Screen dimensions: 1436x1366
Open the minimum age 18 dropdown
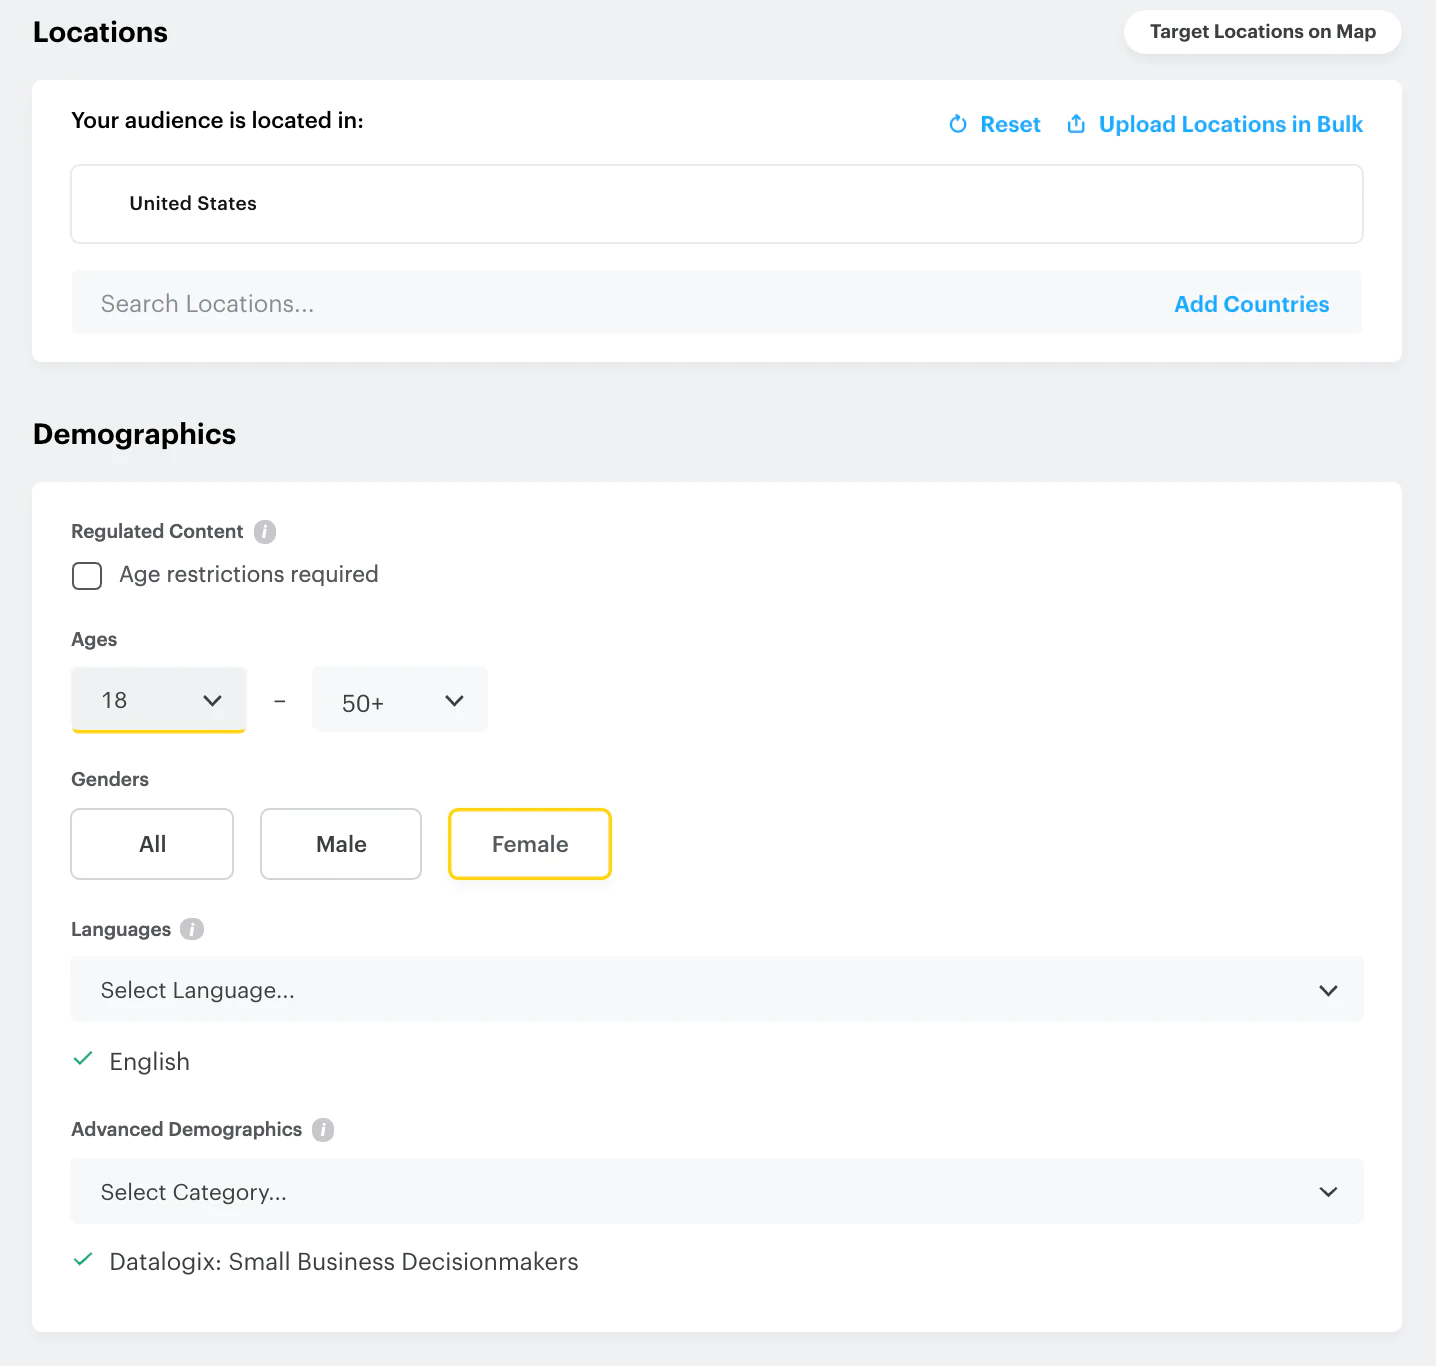pos(159,700)
